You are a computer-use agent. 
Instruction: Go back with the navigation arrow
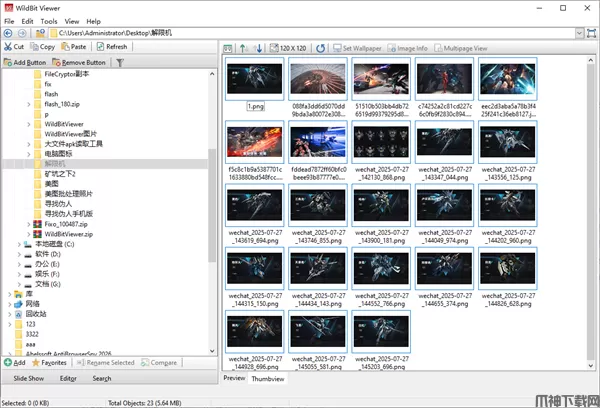(8, 33)
